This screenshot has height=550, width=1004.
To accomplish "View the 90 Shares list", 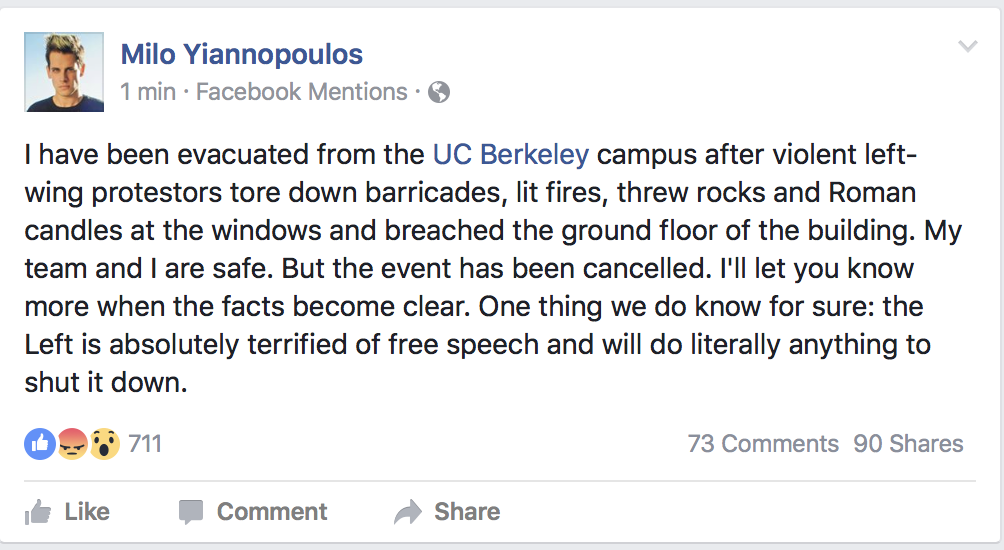I will 908,444.
